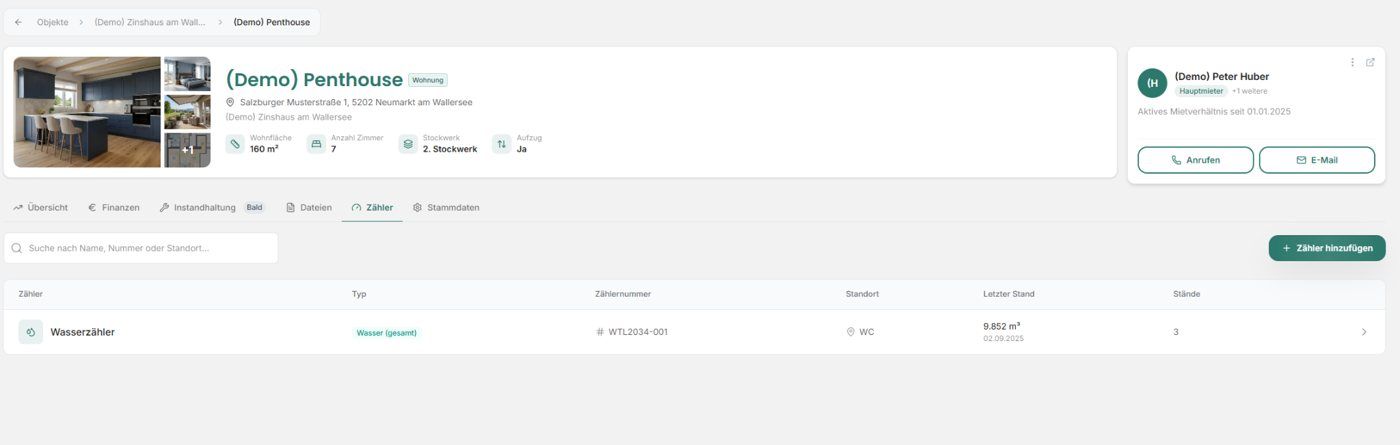This screenshot has width=1400, height=445.
Task: Click the Zählernummer column header
Action: pos(623,294)
